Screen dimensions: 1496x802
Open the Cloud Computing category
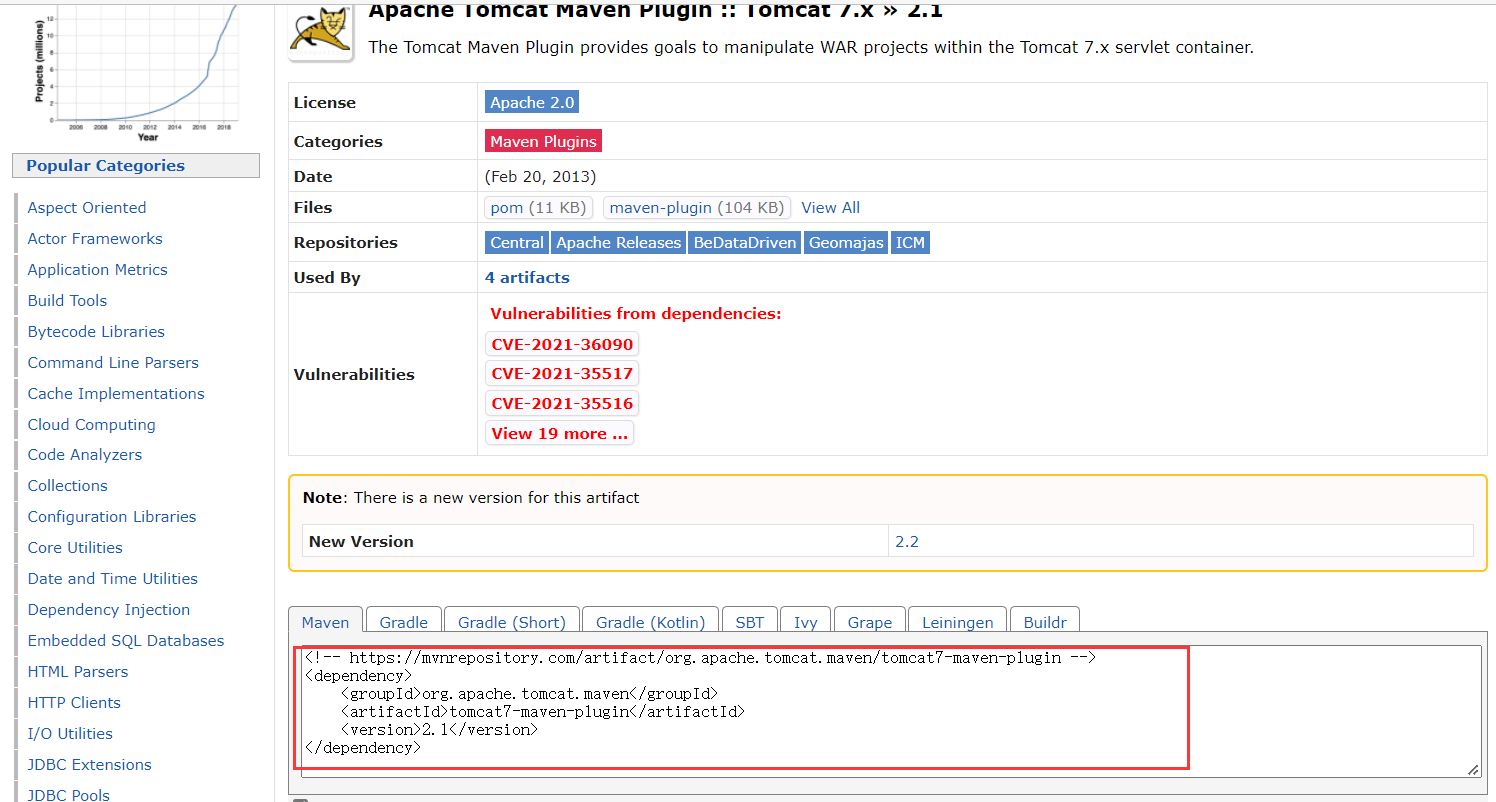91,425
